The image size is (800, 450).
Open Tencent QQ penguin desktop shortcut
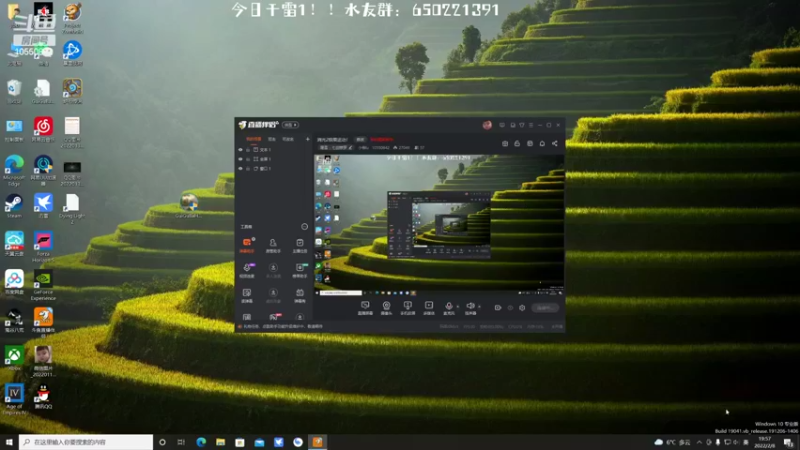(43, 397)
